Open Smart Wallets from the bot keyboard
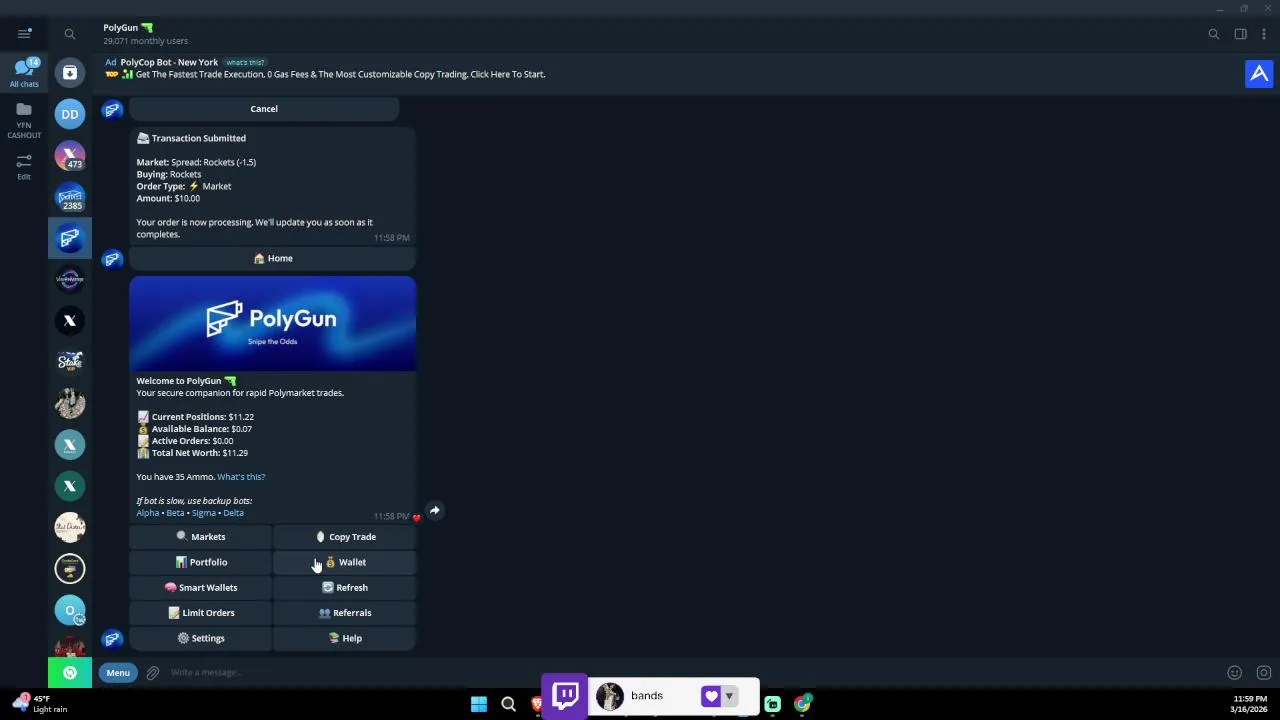Viewport: 1280px width, 720px height. 200,588
